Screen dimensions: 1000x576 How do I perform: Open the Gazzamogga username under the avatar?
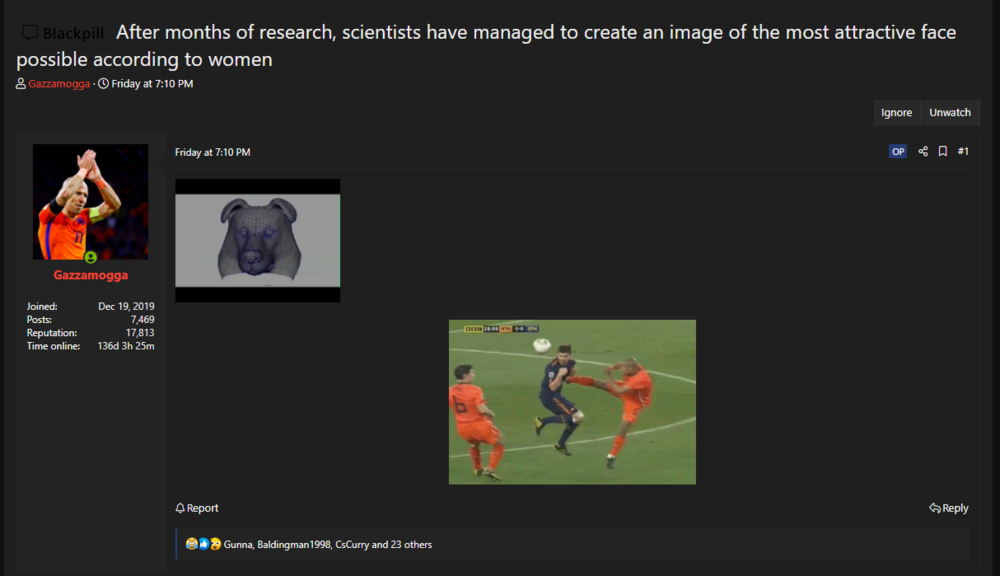click(91, 275)
